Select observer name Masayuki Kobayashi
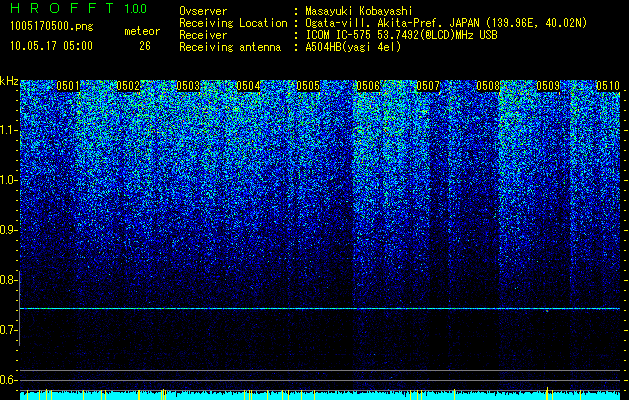Viewport: 629px width, 400px height. 358,11
